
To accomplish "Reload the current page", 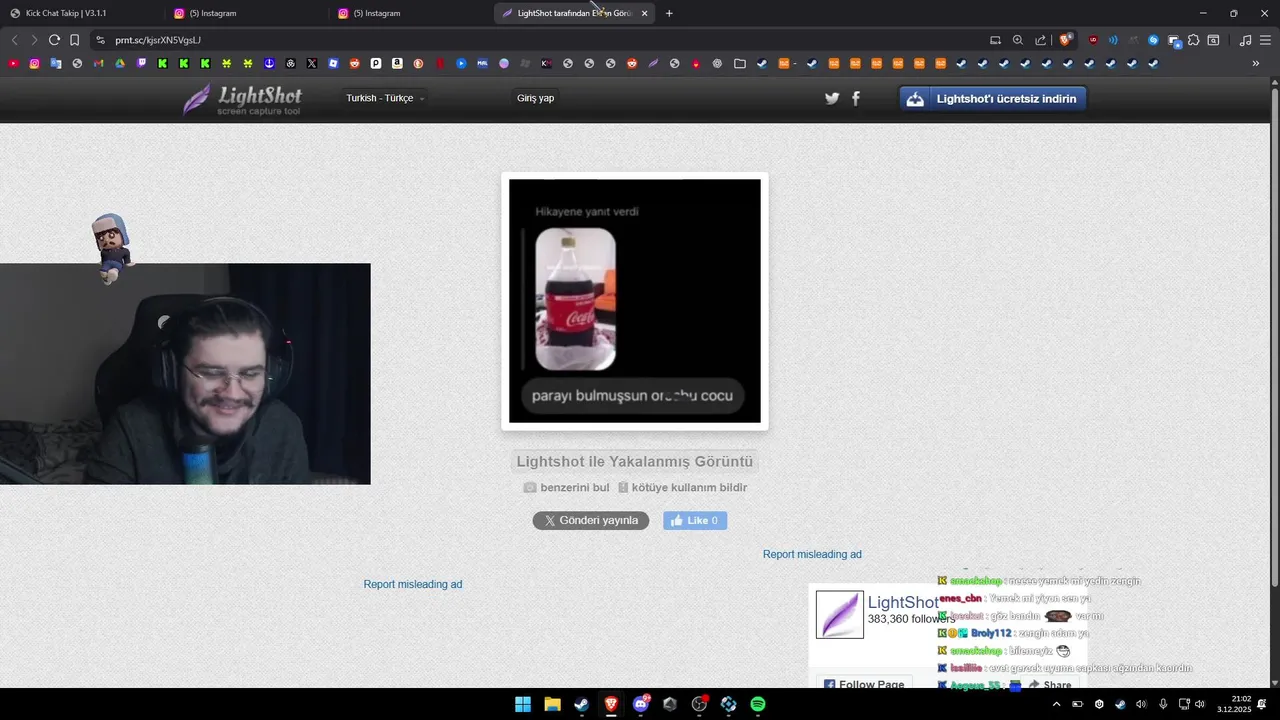I will point(54,40).
